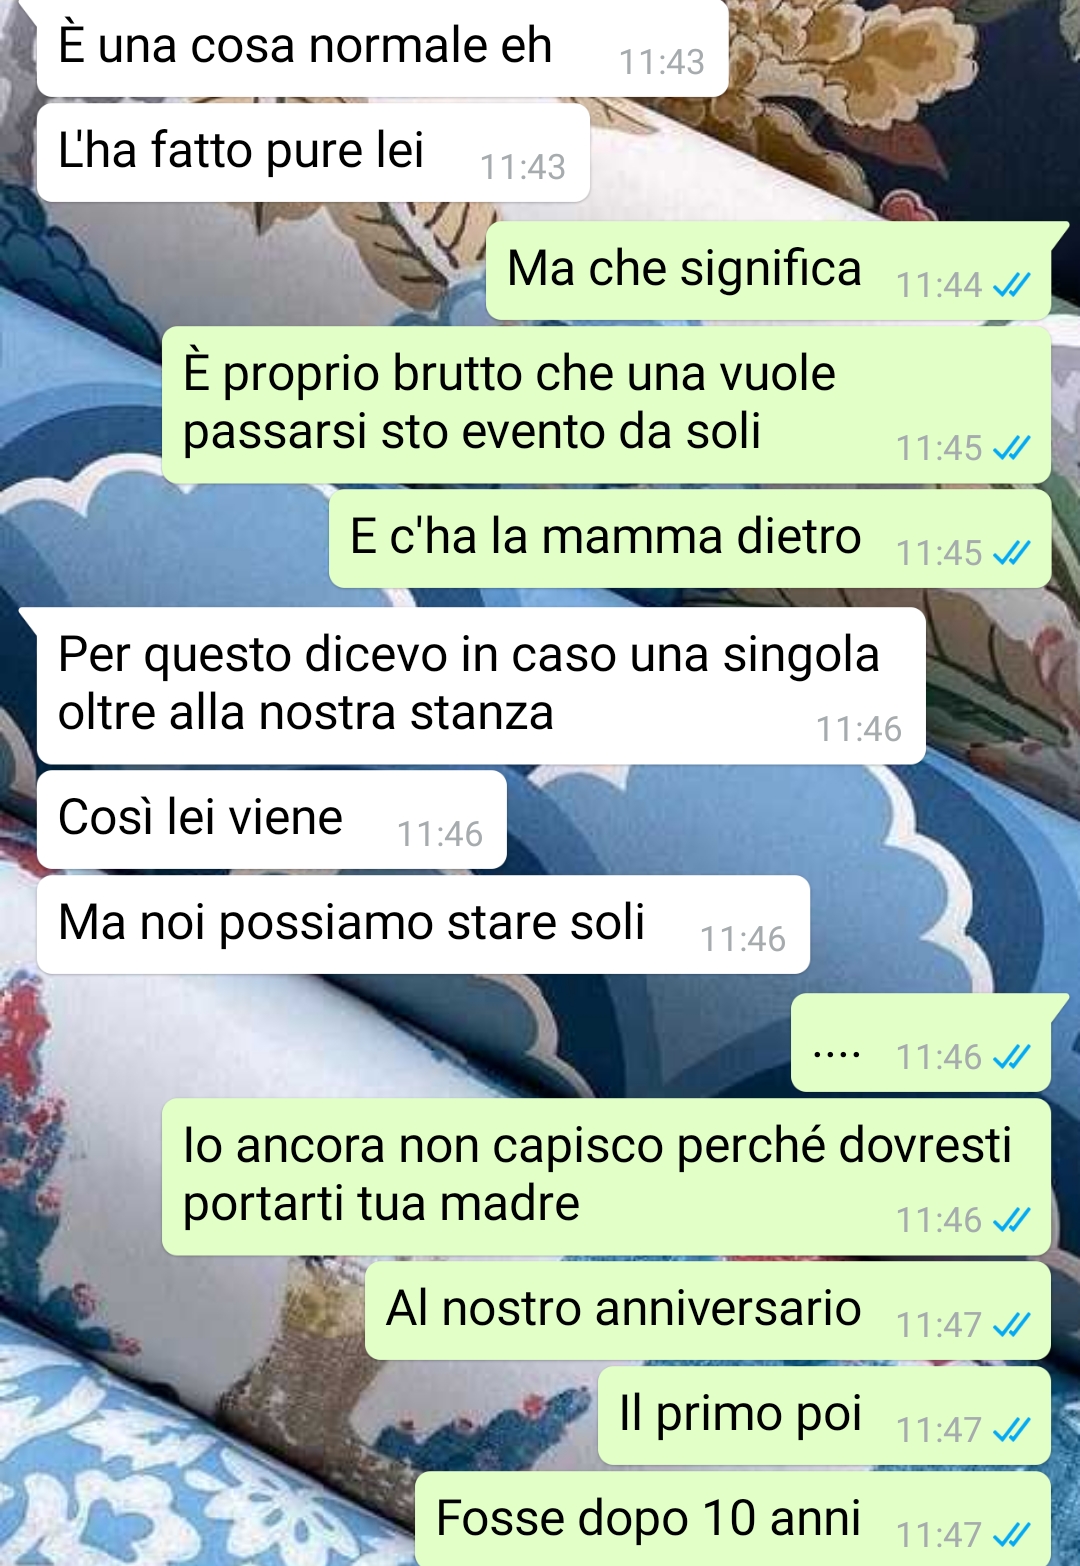
Task: Tap the "Al nostro anniversario" message bubble
Action: pyautogui.click(x=708, y=1311)
